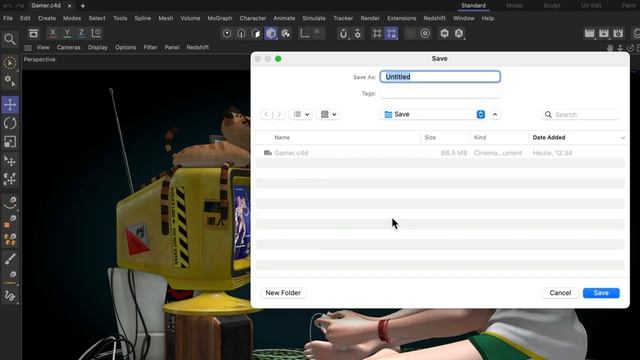Click the Tags input field
This screenshot has height=360, width=640.
point(440,93)
